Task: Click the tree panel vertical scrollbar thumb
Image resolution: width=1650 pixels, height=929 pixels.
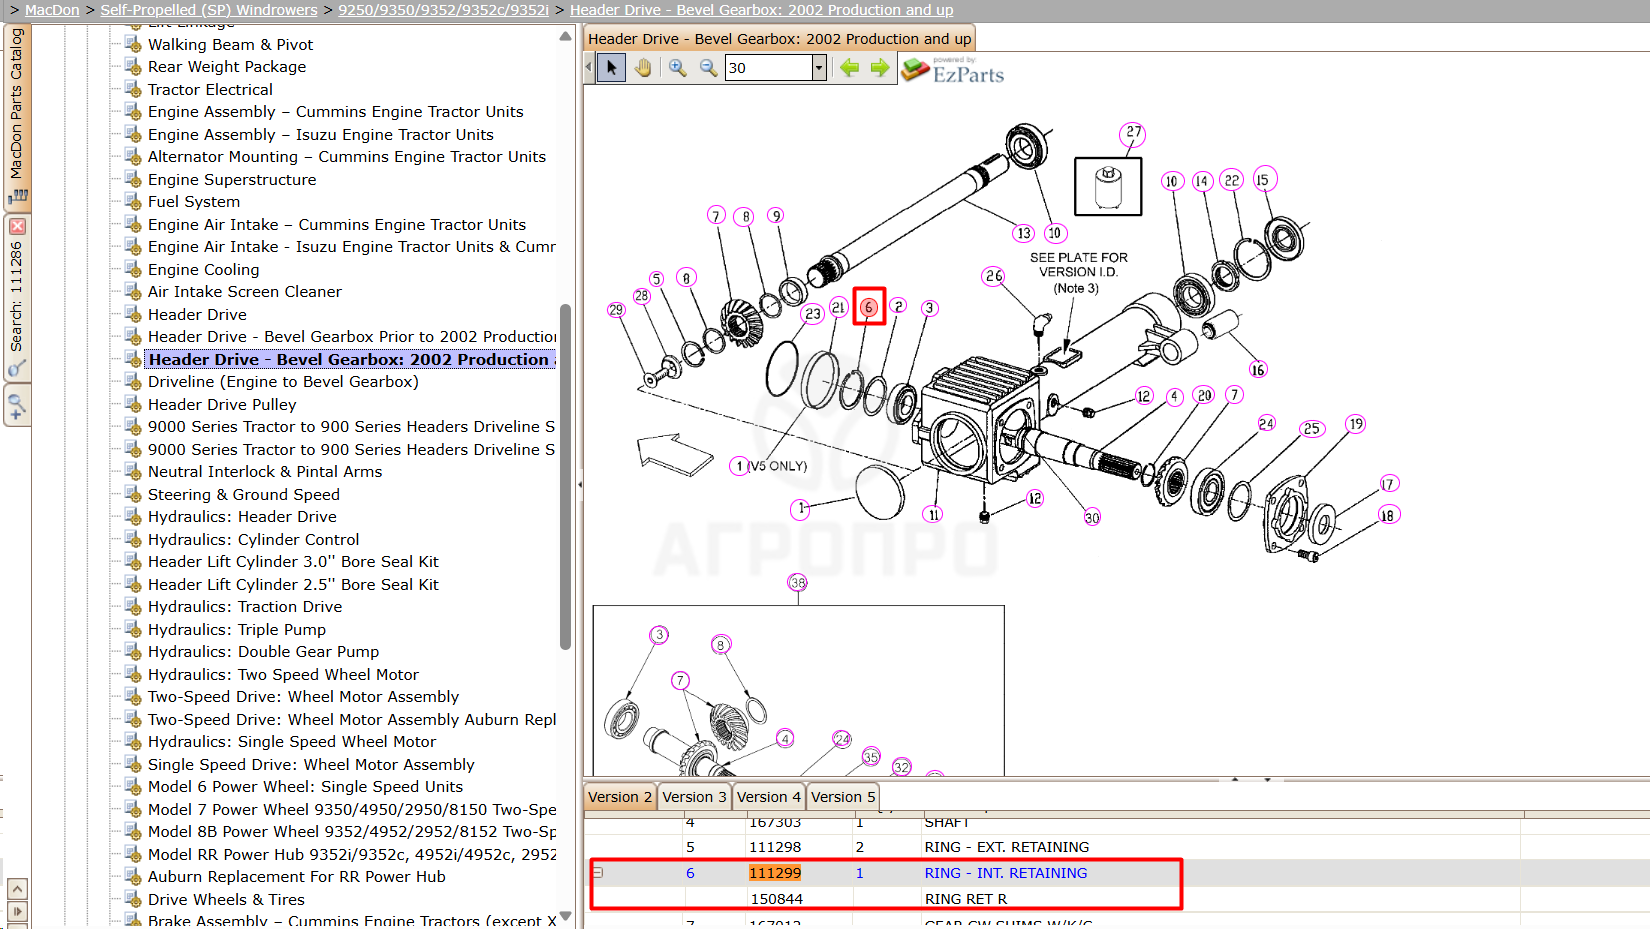Action: pos(565,476)
